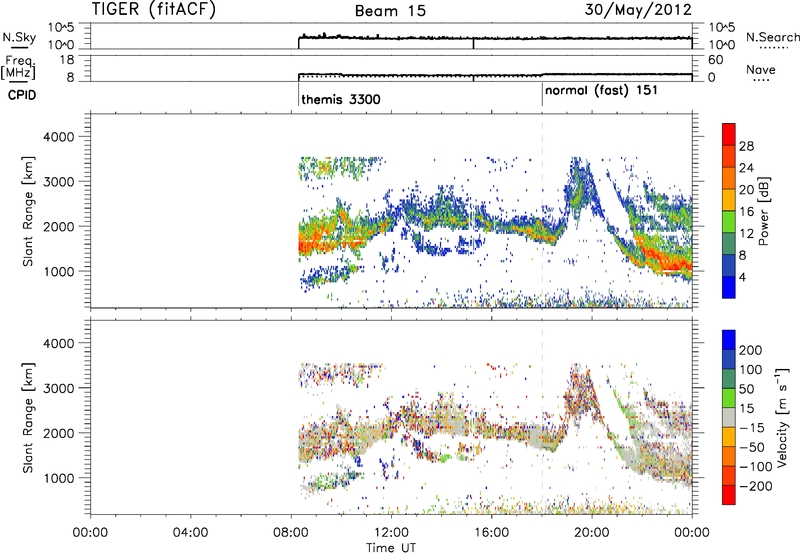Viewport: 800px width, 554px height.
Task: Pick the yellow -15 to -50 velocity segment
Action: pos(729,437)
